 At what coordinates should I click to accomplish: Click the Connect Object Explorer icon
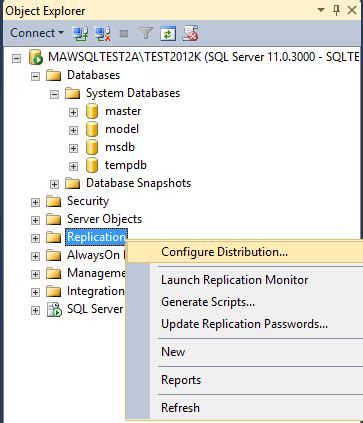pos(80,33)
